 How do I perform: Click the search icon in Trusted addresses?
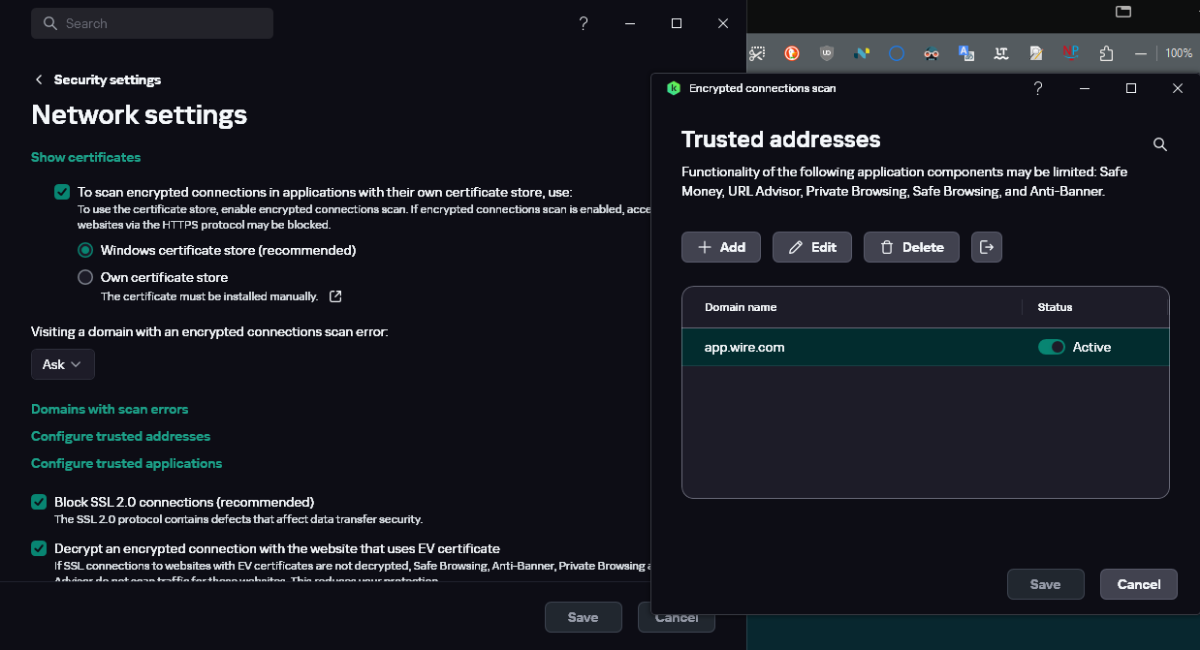coord(1160,144)
